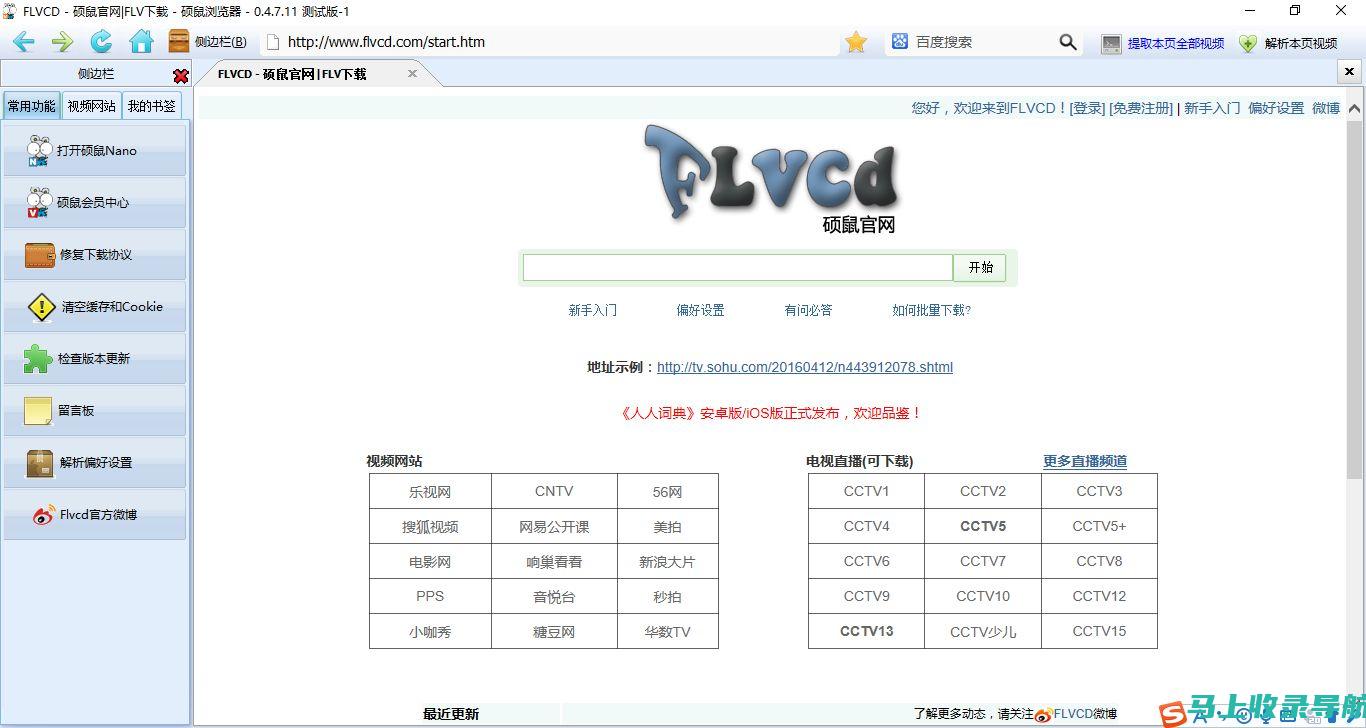Click 网易公开课 in video sites table
Viewport: 1366px width, 728px height.
coord(554,526)
